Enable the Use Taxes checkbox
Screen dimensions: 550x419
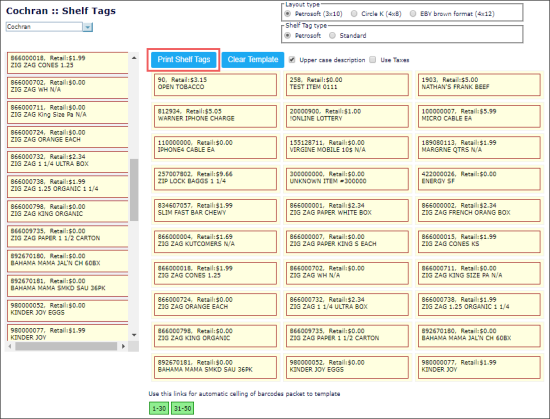click(373, 60)
